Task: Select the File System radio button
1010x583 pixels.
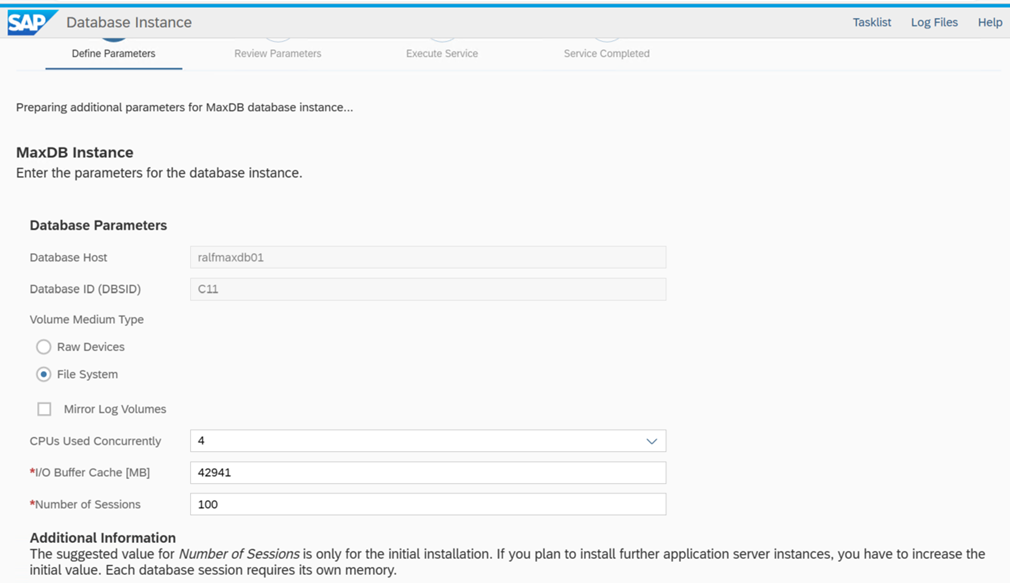Action: tap(43, 374)
